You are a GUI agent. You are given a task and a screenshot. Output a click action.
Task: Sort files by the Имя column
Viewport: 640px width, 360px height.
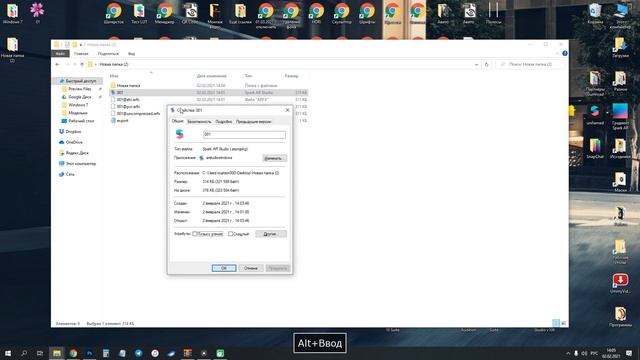coord(114,76)
